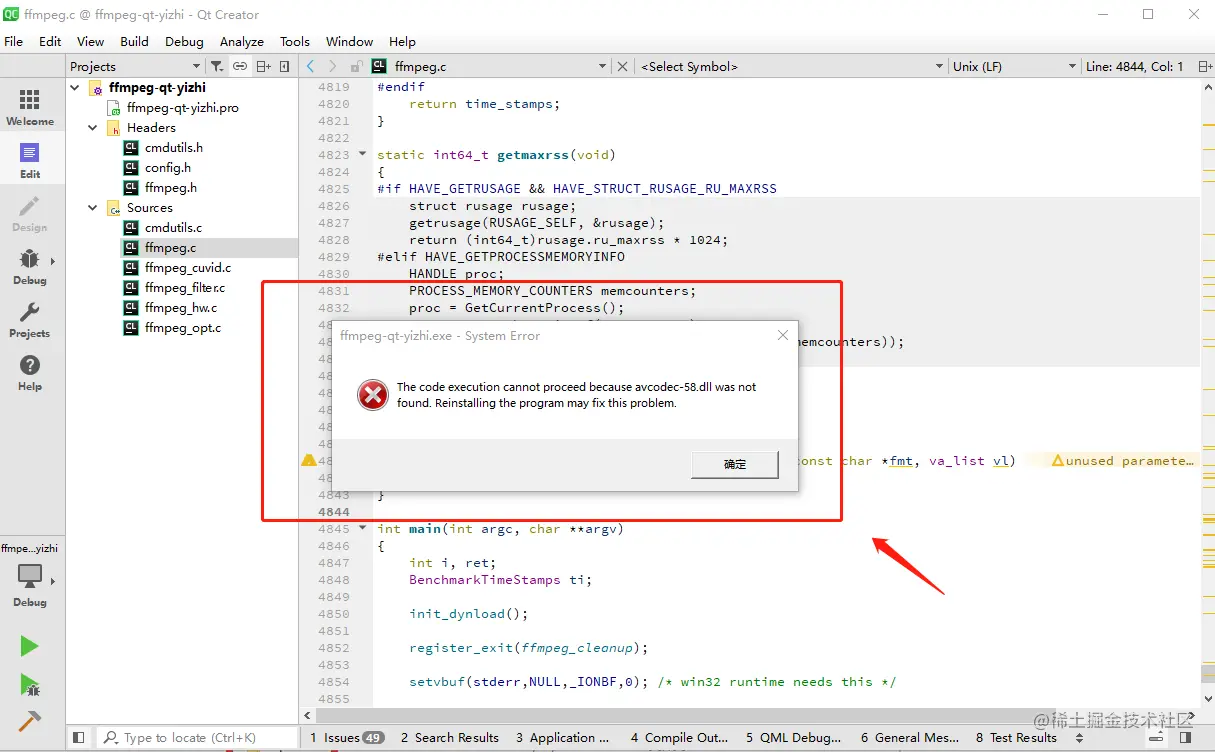Switch to Edit mode
Screen dimensions: 1215x752
tap(30, 160)
